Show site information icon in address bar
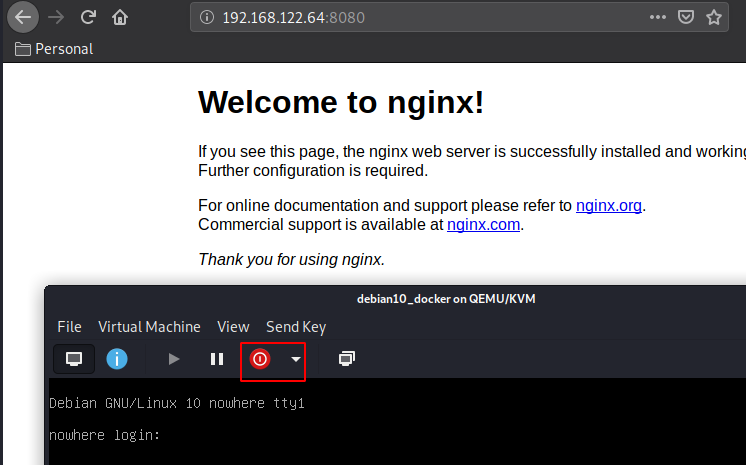The width and height of the screenshot is (746, 465). point(206,18)
